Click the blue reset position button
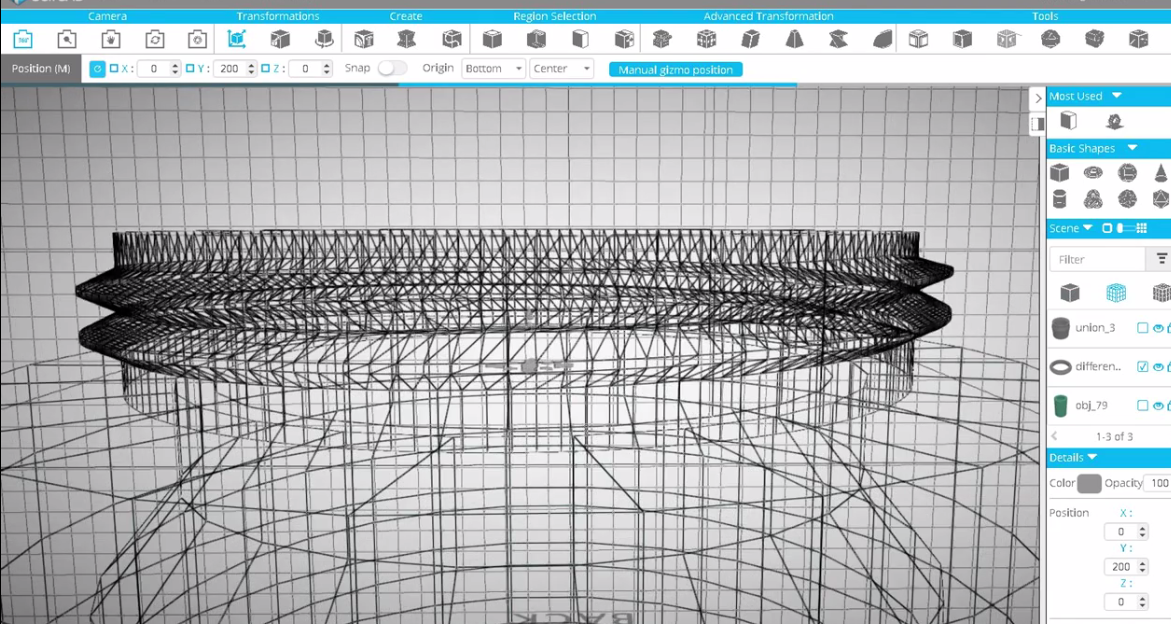This screenshot has height=624, width=1171. pos(97,69)
